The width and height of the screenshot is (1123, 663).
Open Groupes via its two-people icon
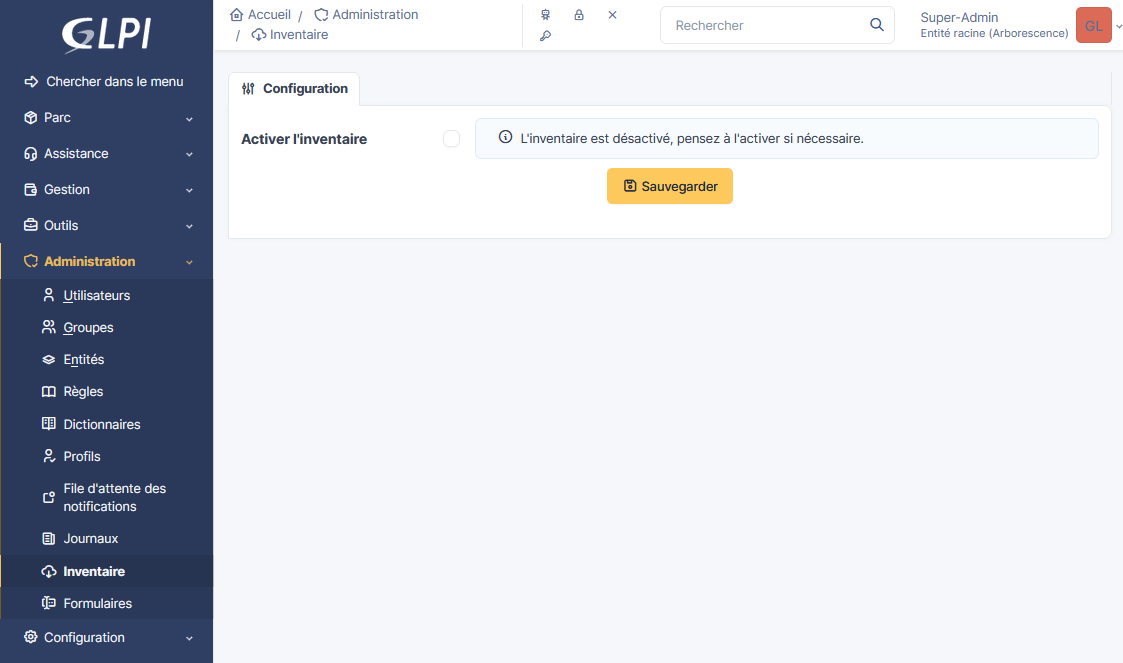49,327
